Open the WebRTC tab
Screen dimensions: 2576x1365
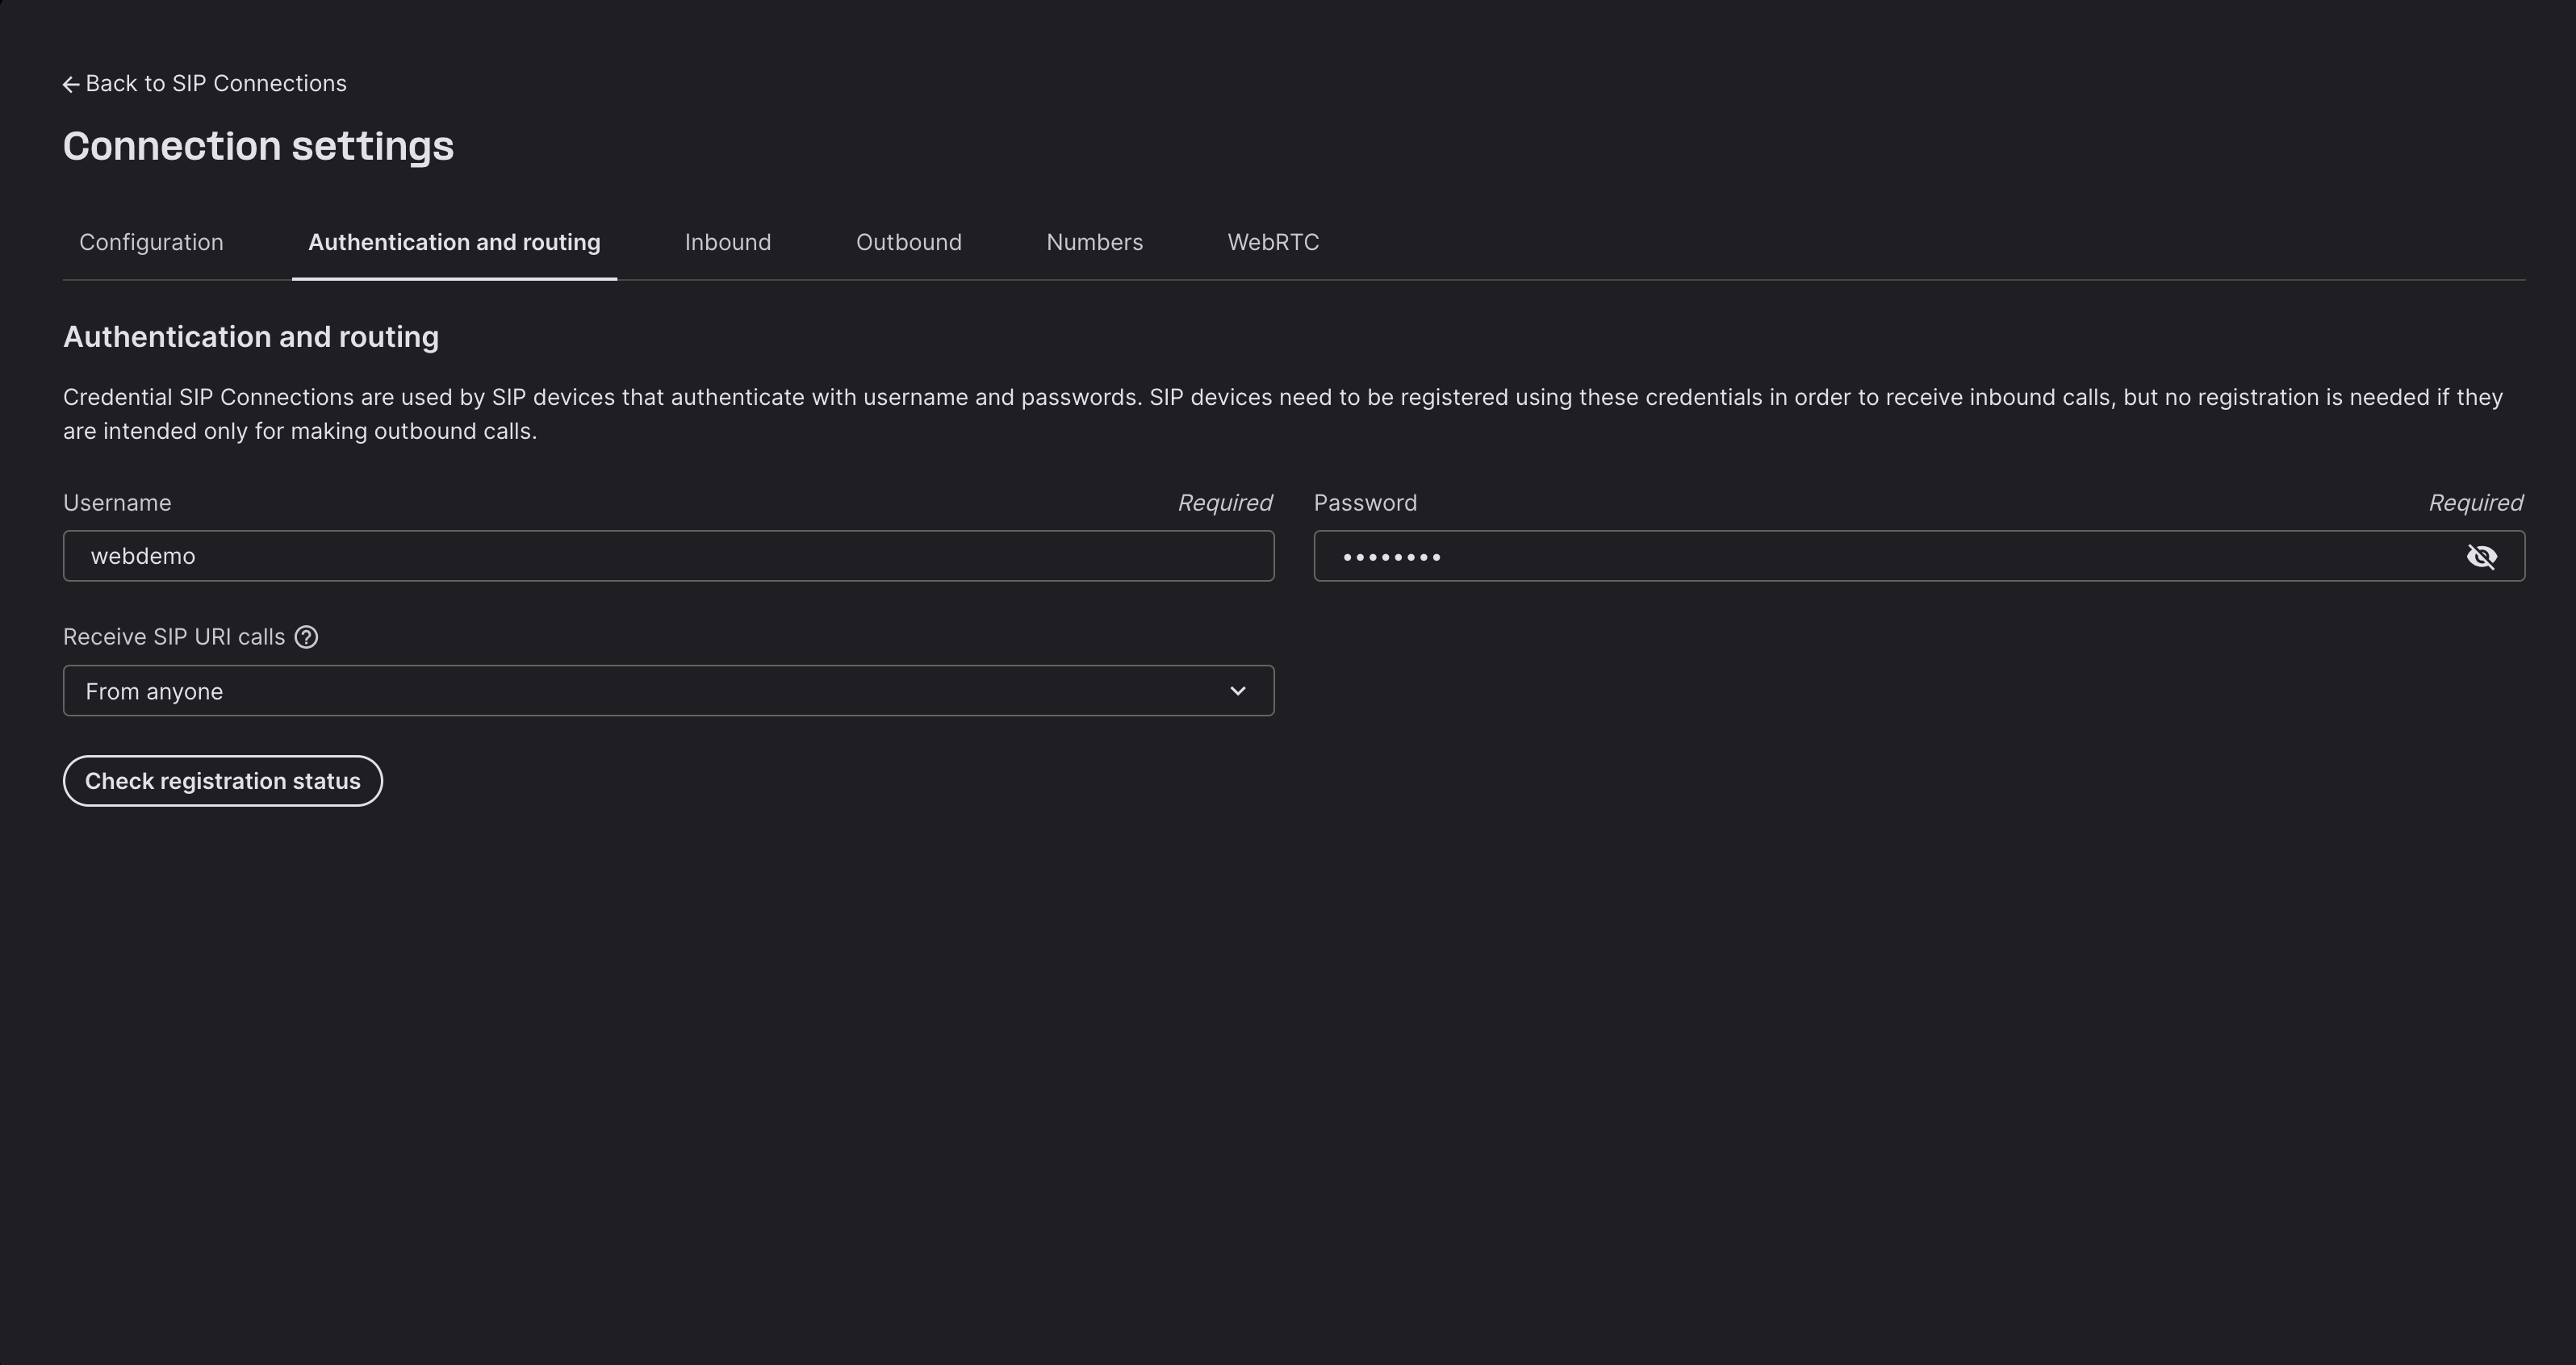[1272, 243]
